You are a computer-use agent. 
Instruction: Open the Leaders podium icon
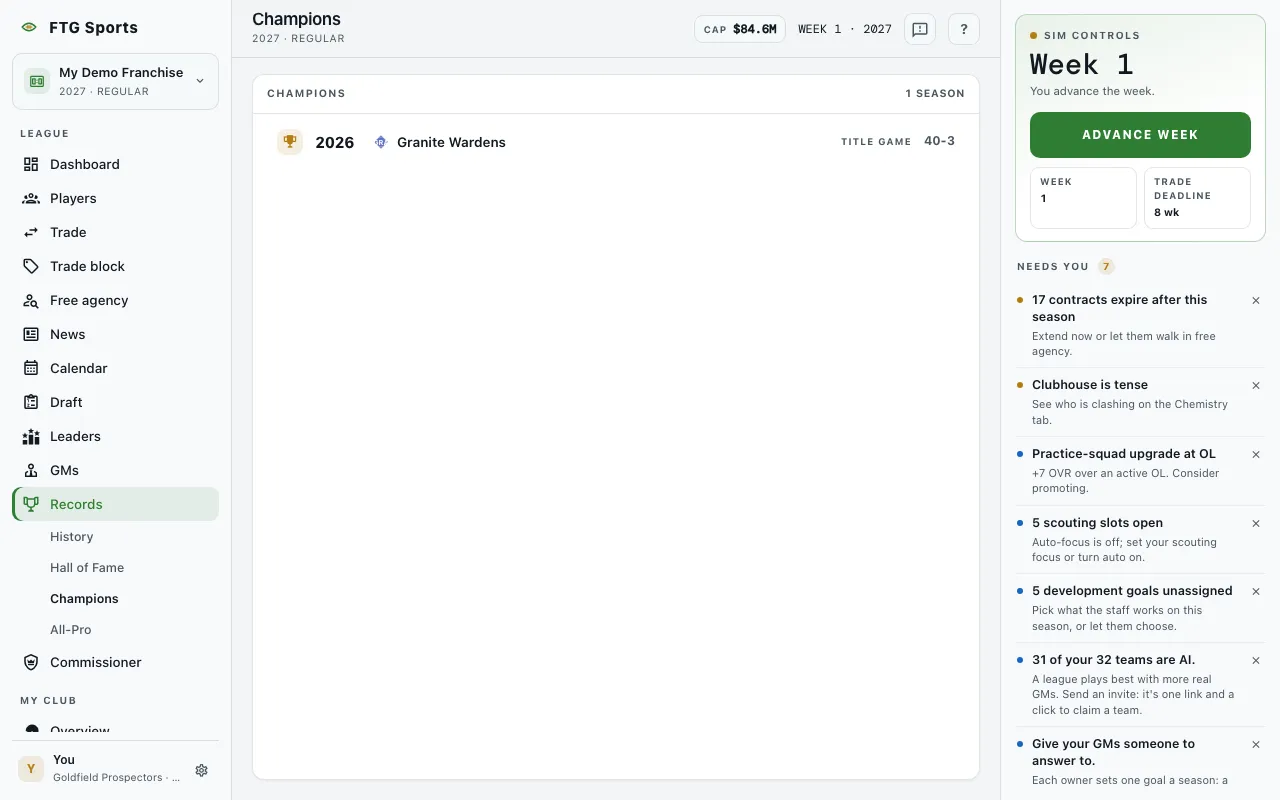(x=31, y=436)
